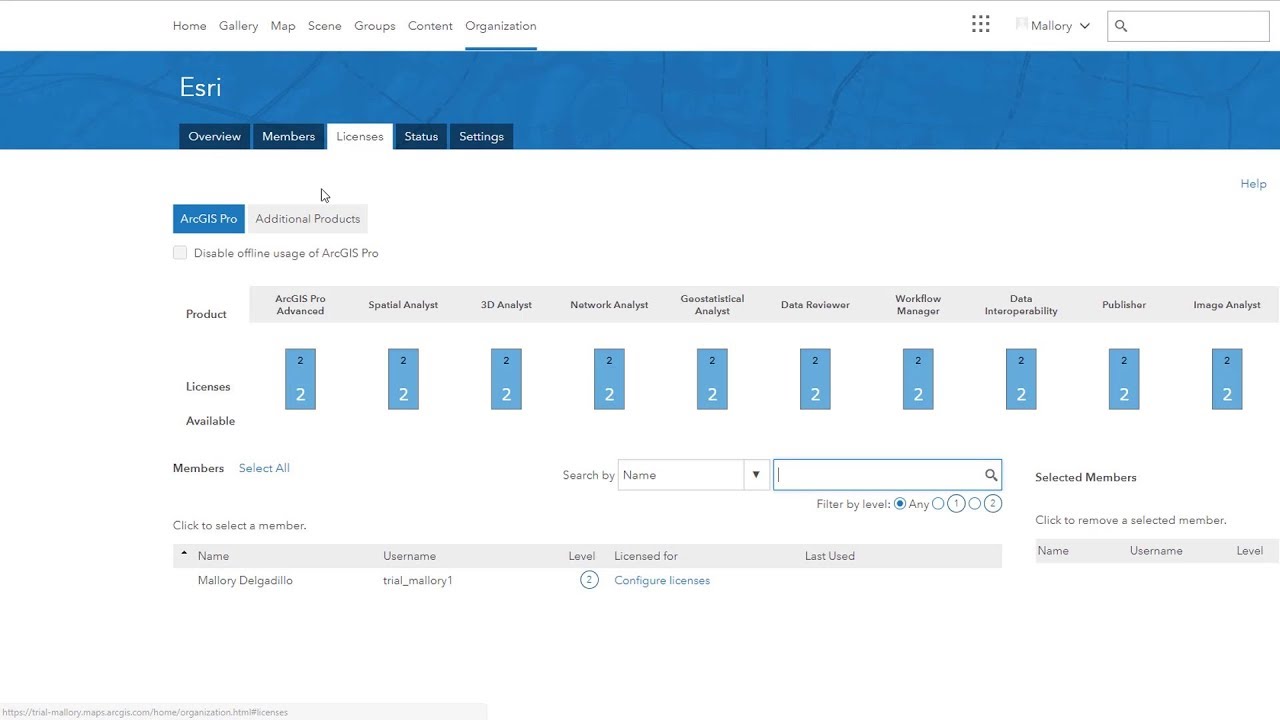1280x720 pixels.
Task: Click the Select All members link
Action: pyautogui.click(x=264, y=468)
